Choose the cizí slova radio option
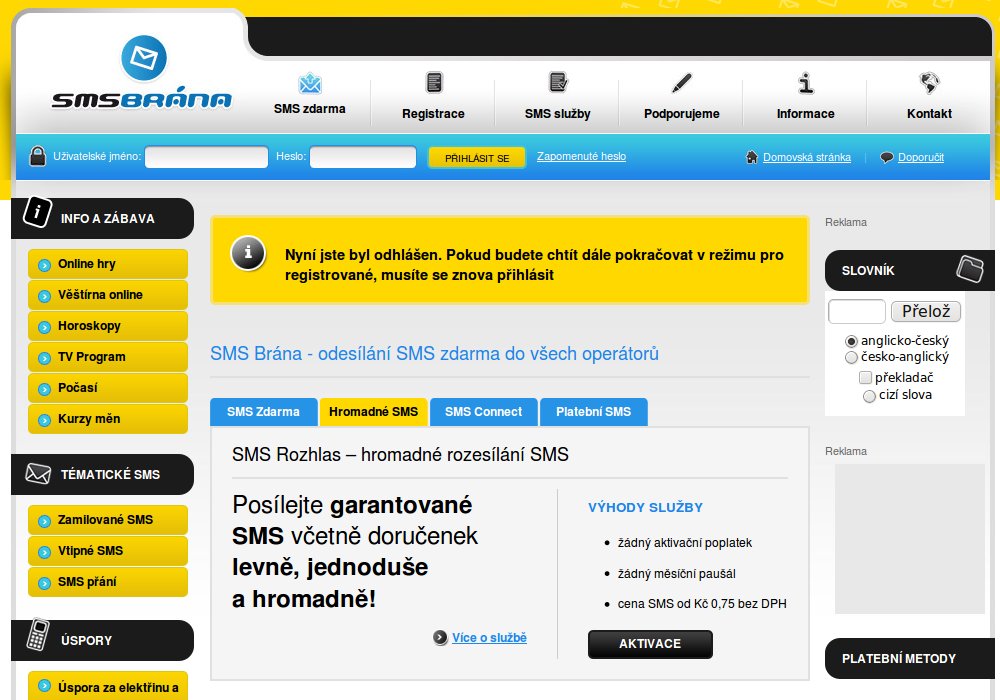 click(869, 395)
